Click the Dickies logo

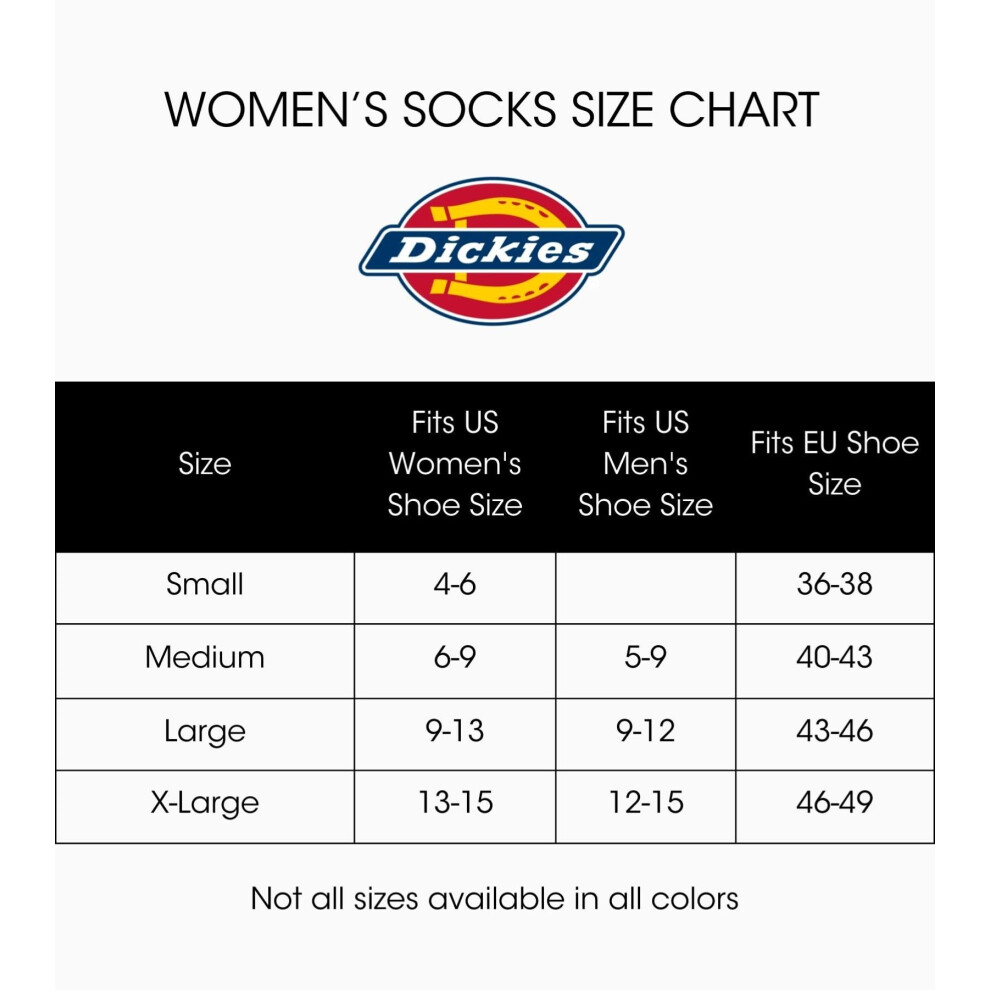[x=491, y=251]
